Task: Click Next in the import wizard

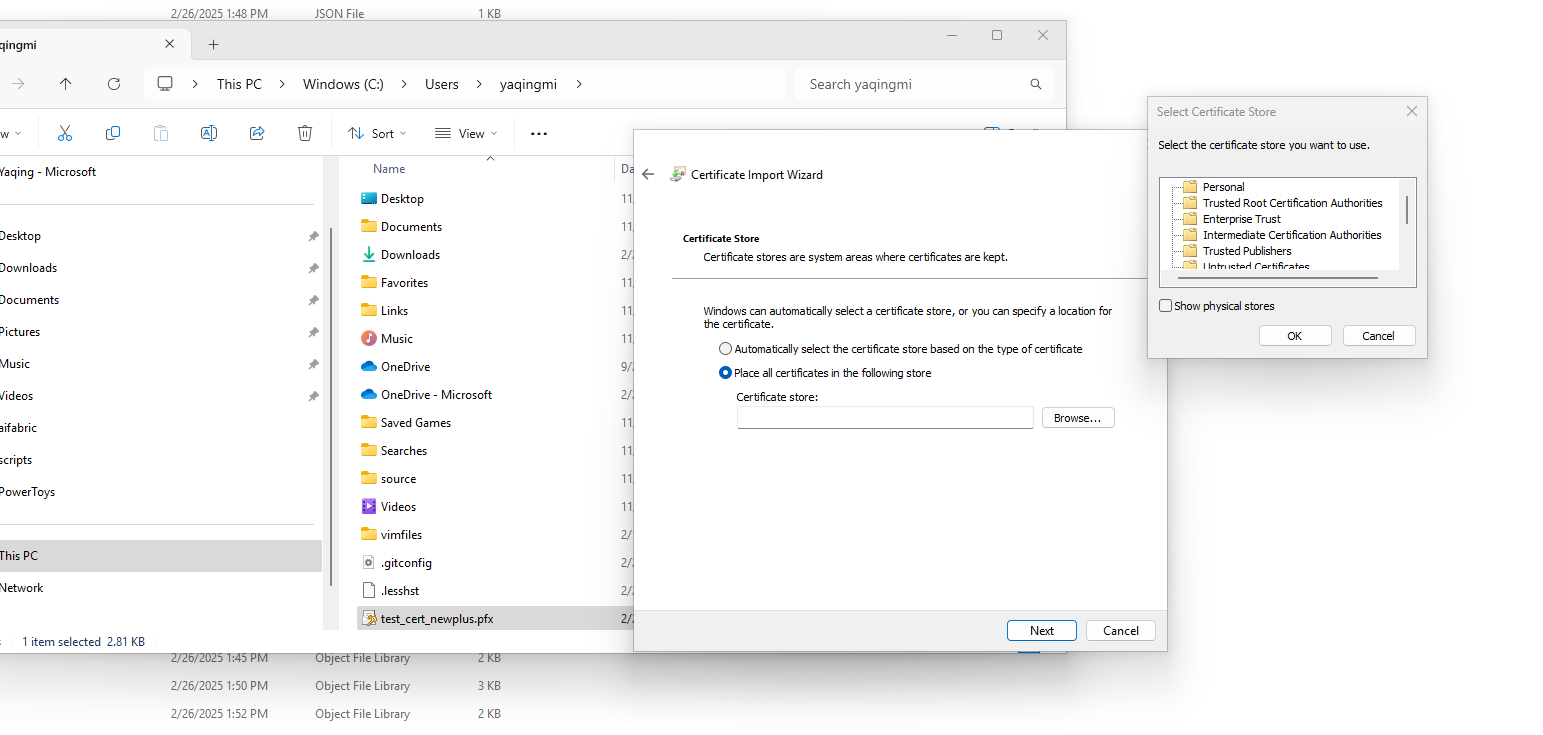Action: [1041, 630]
